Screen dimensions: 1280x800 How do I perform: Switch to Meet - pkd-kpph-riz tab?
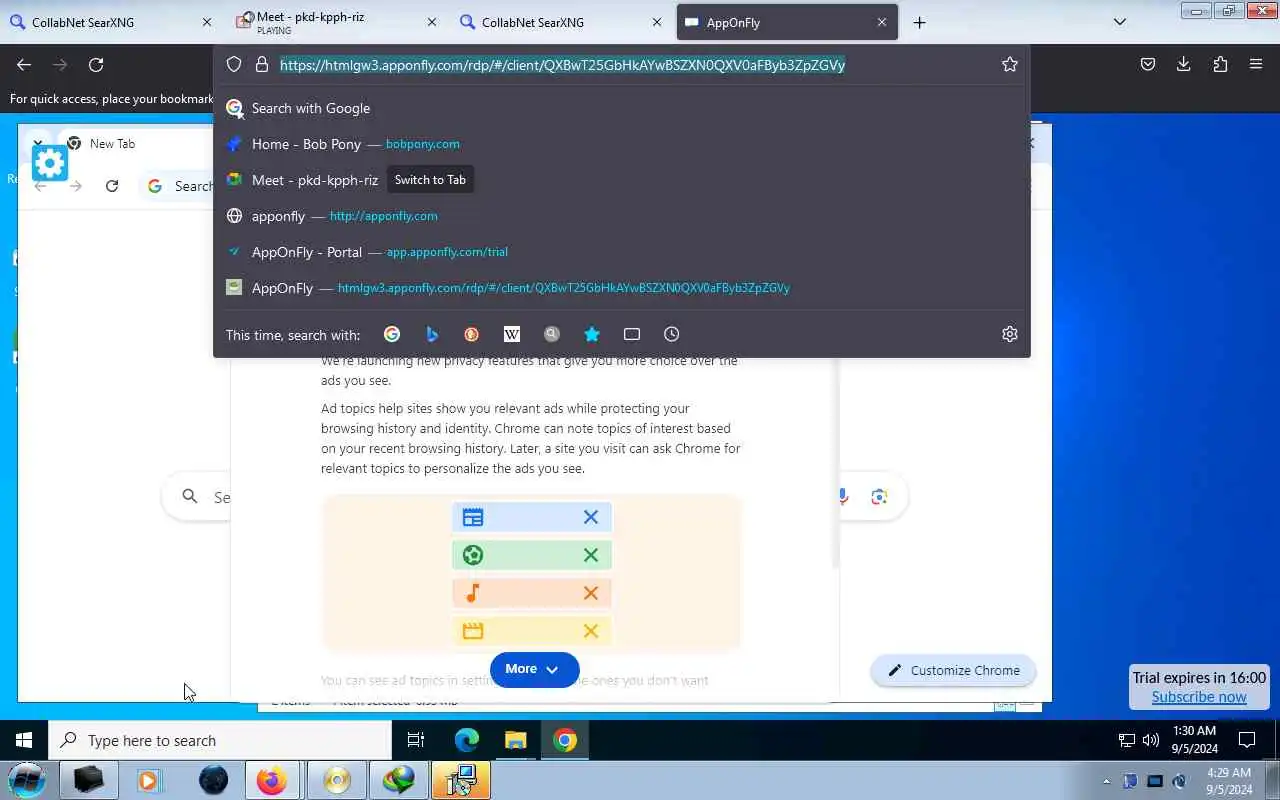(335, 22)
